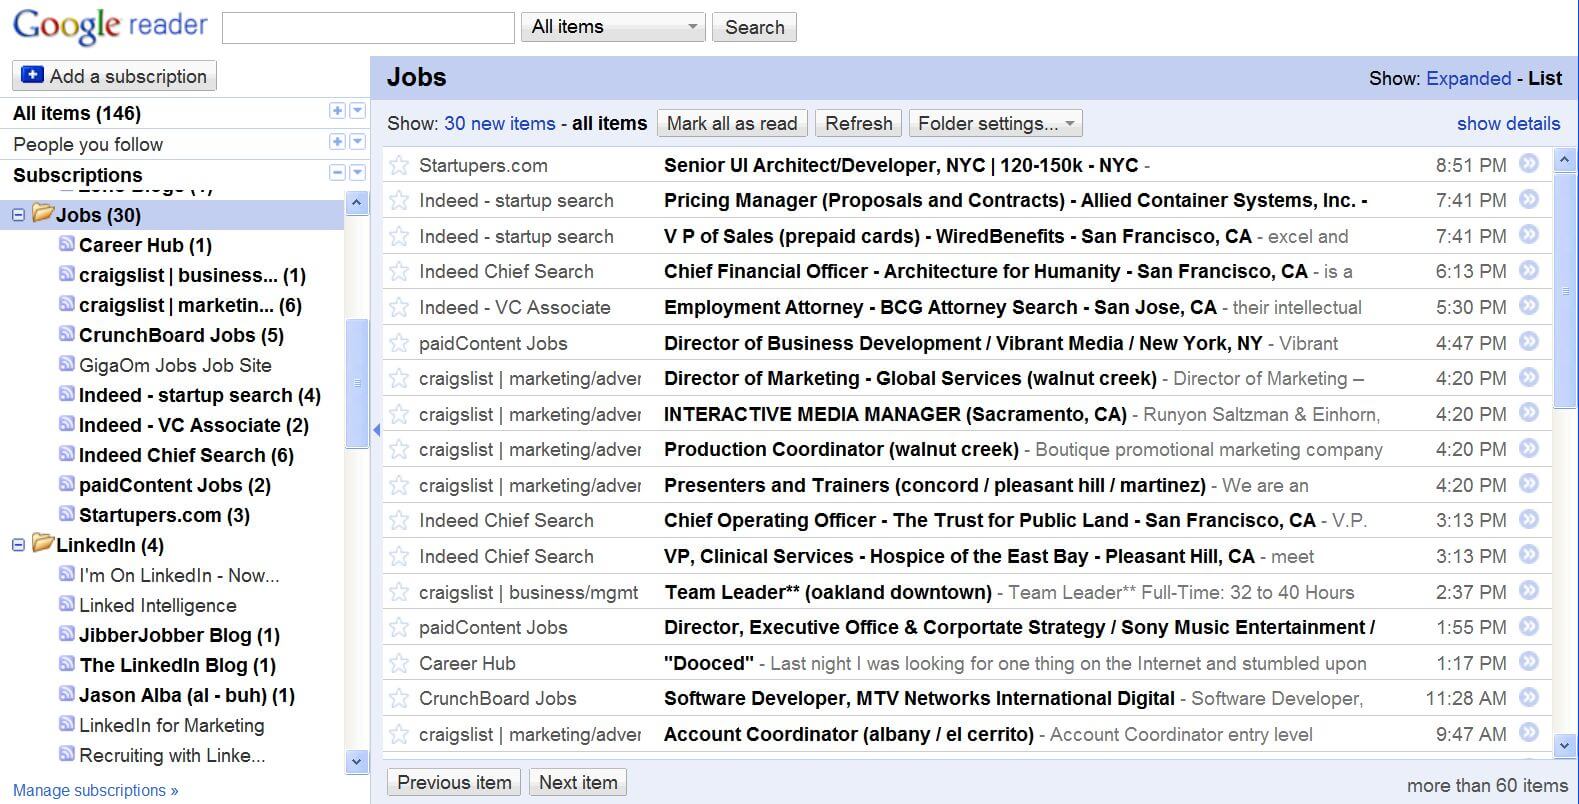Open the Folder settings dropdown
The image size is (1579, 804).
coord(995,123)
